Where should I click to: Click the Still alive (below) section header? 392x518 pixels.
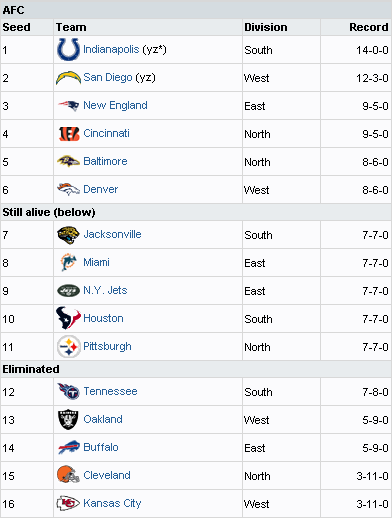(x=49, y=212)
